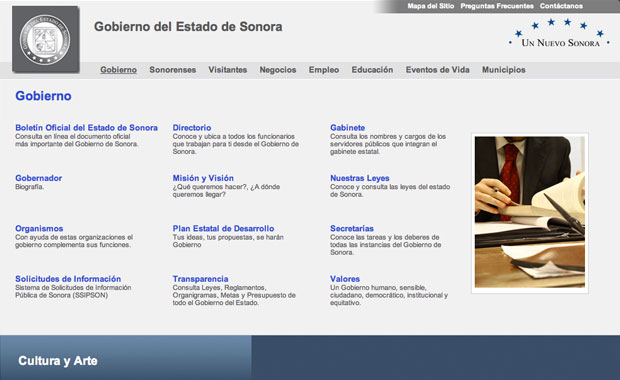The height and width of the screenshot is (380, 620).
Task: Open the Educación menu item
Action: coord(372,70)
